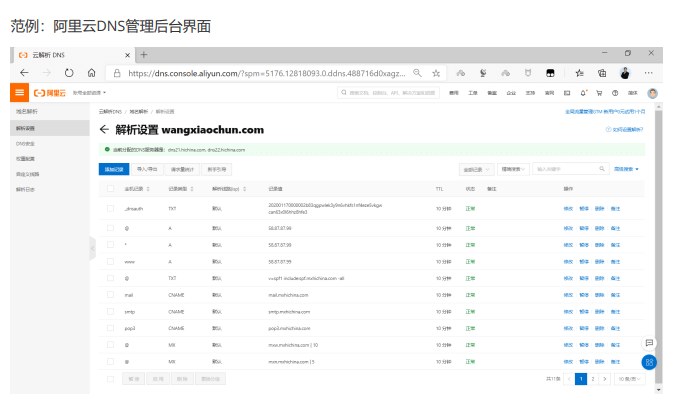Collapse the left sidebar with the handle
This screenshot has width=678, height=409.
click(93, 248)
